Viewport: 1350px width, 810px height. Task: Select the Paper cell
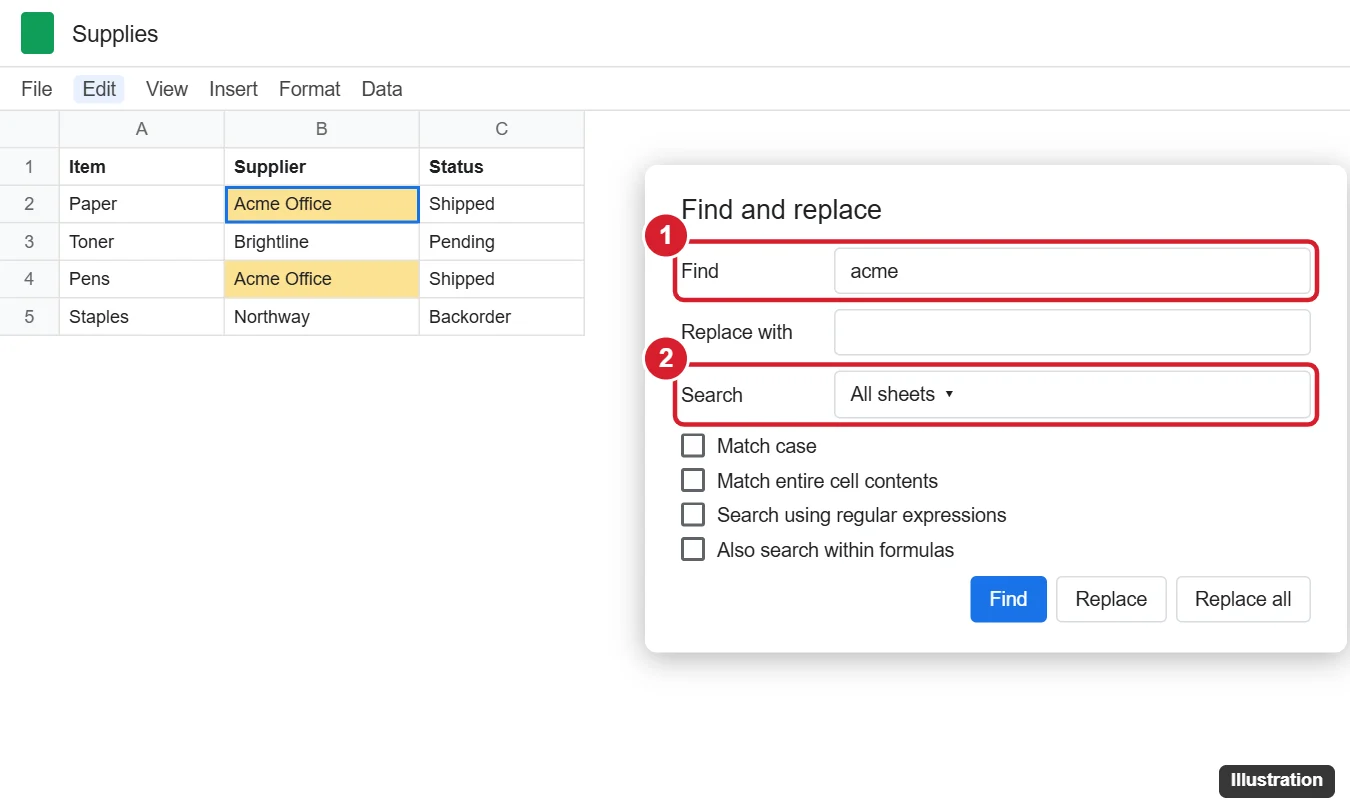tap(142, 204)
